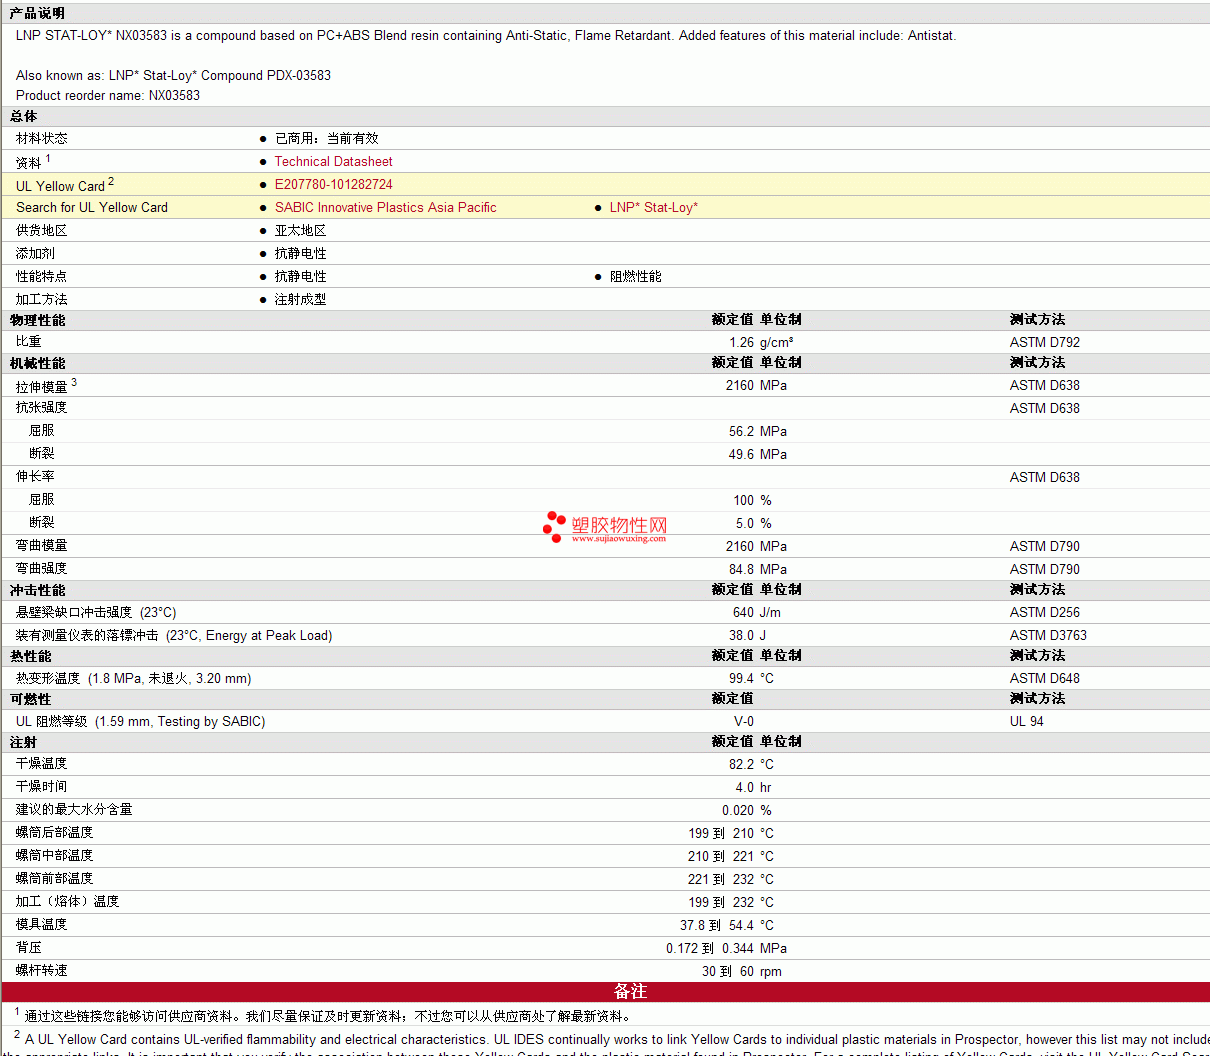The width and height of the screenshot is (1210, 1056).
Task: Click the 弯曲模量 row label
Action: tap(41, 545)
